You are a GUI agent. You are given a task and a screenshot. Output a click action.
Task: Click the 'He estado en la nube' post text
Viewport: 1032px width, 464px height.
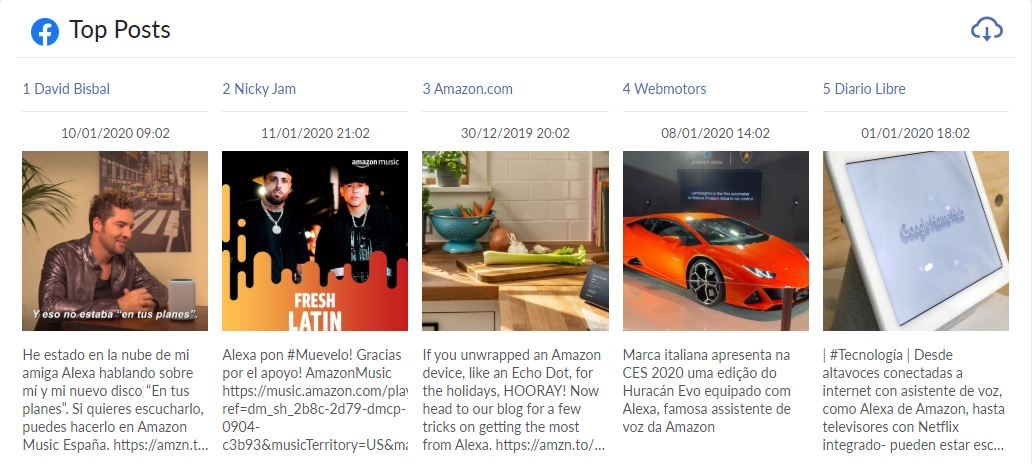coord(115,400)
